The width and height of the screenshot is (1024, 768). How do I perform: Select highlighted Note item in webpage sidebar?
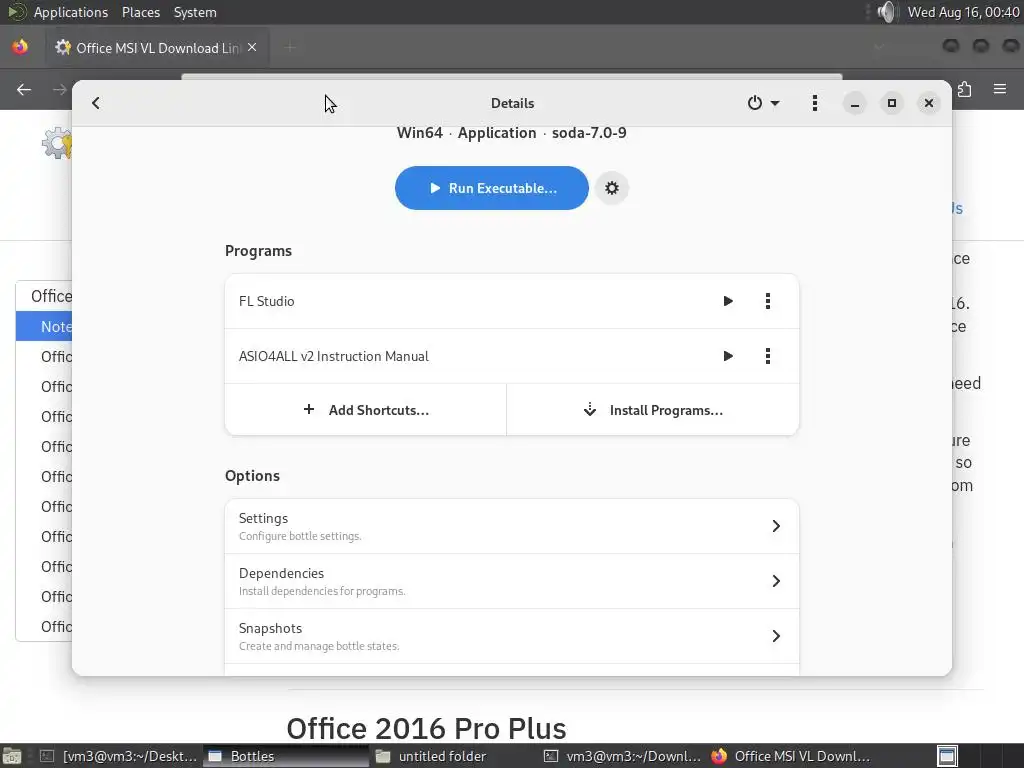point(44,326)
